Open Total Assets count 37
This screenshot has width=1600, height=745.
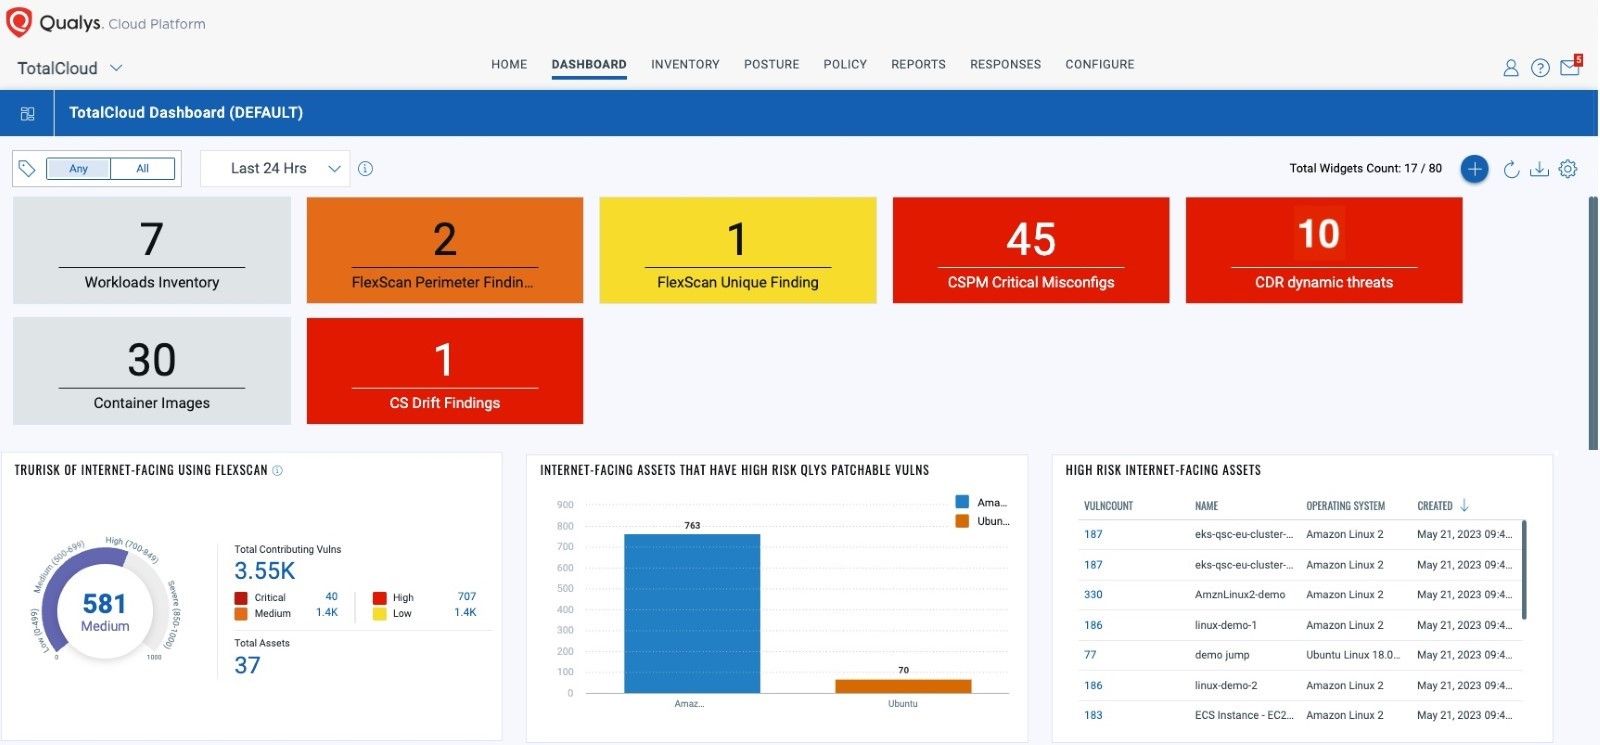[247, 666]
